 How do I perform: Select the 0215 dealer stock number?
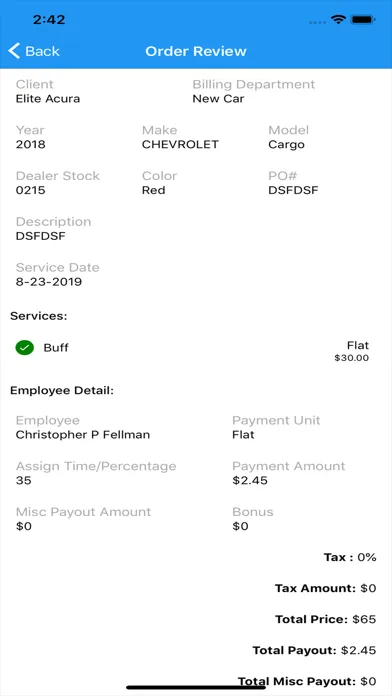(31, 190)
